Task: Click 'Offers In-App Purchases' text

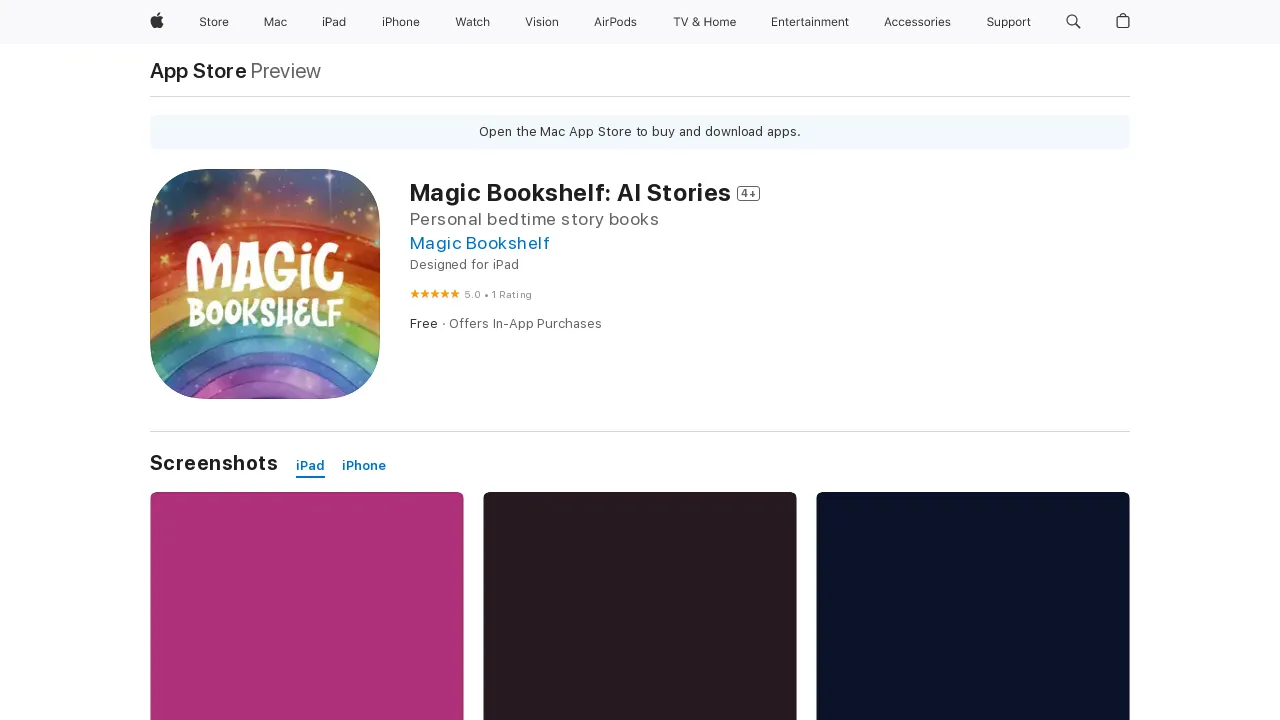Action: point(525,324)
